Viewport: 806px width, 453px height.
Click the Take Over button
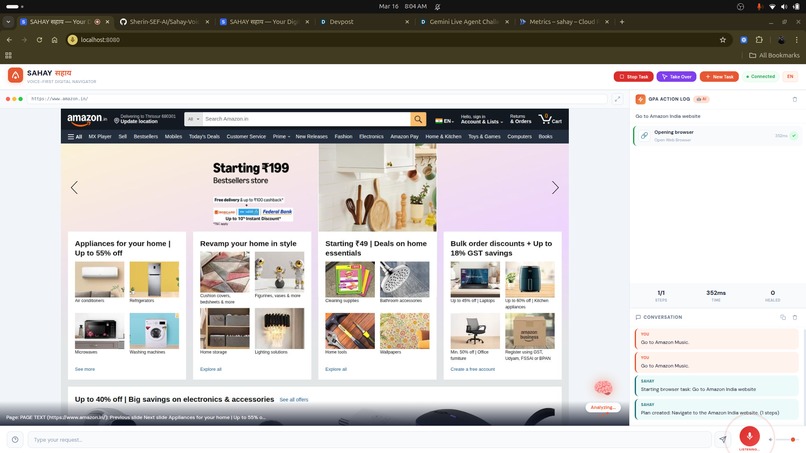pos(676,77)
